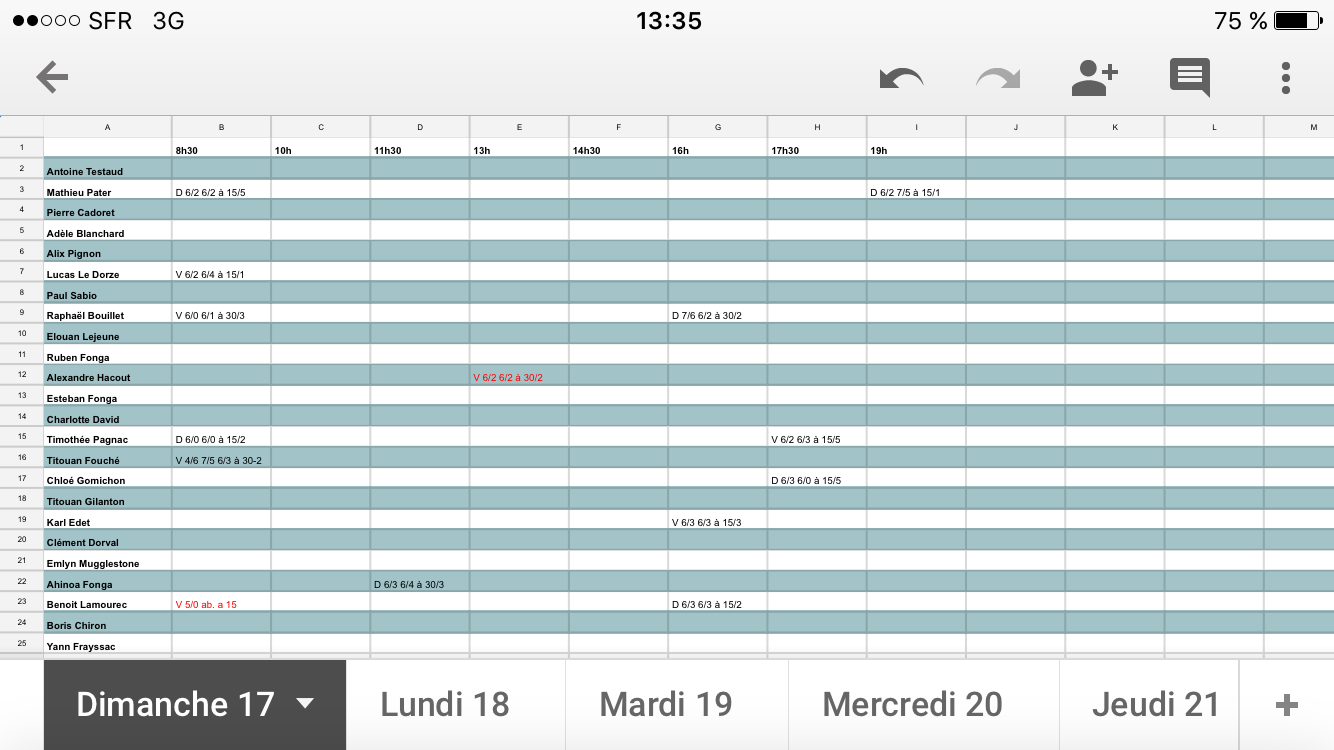The height and width of the screenshot is (750, 1334).
Task: Tap the back arrow icon
Action: 52,77
